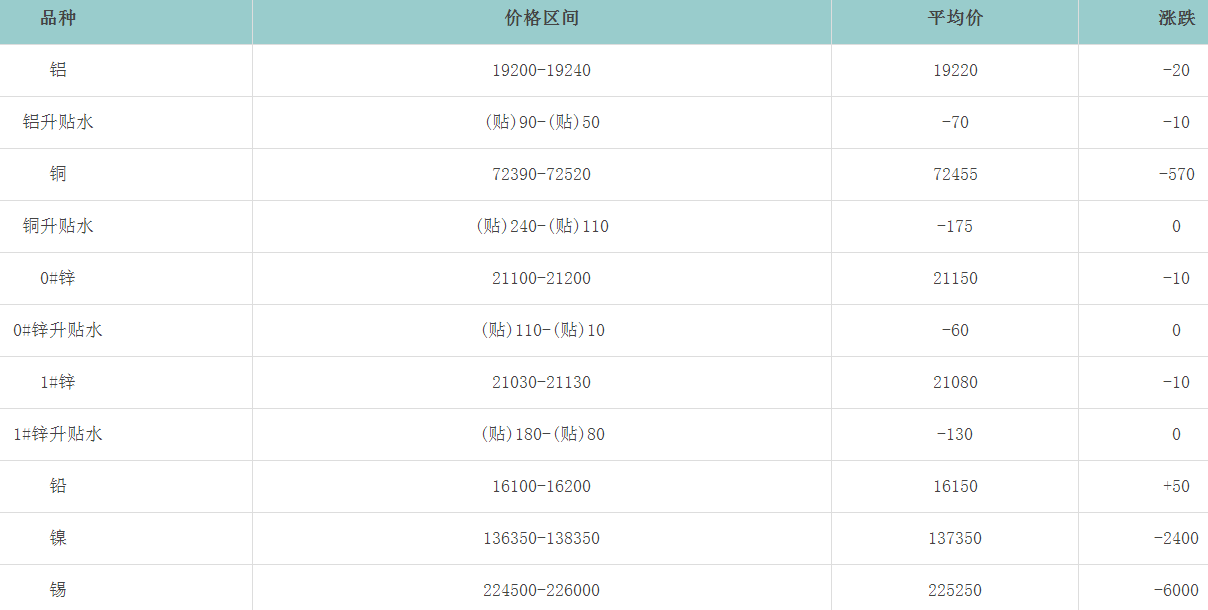Screen dimensions: 1208x610
Task: Select the 铅 row name cell
Action: pos(58,486)
